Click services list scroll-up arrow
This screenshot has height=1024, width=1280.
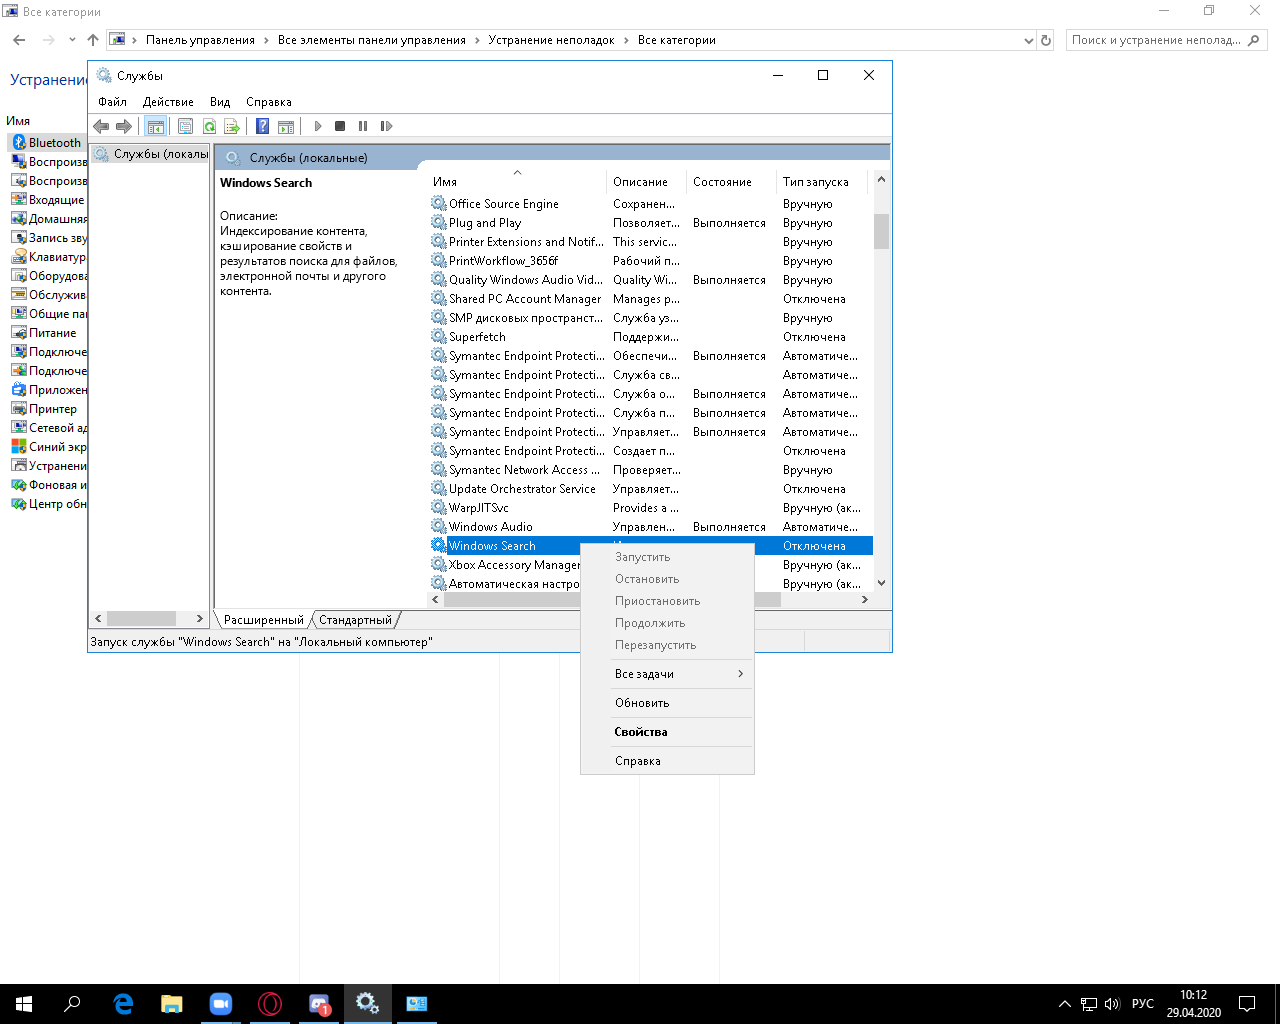[x=881, y=180]
